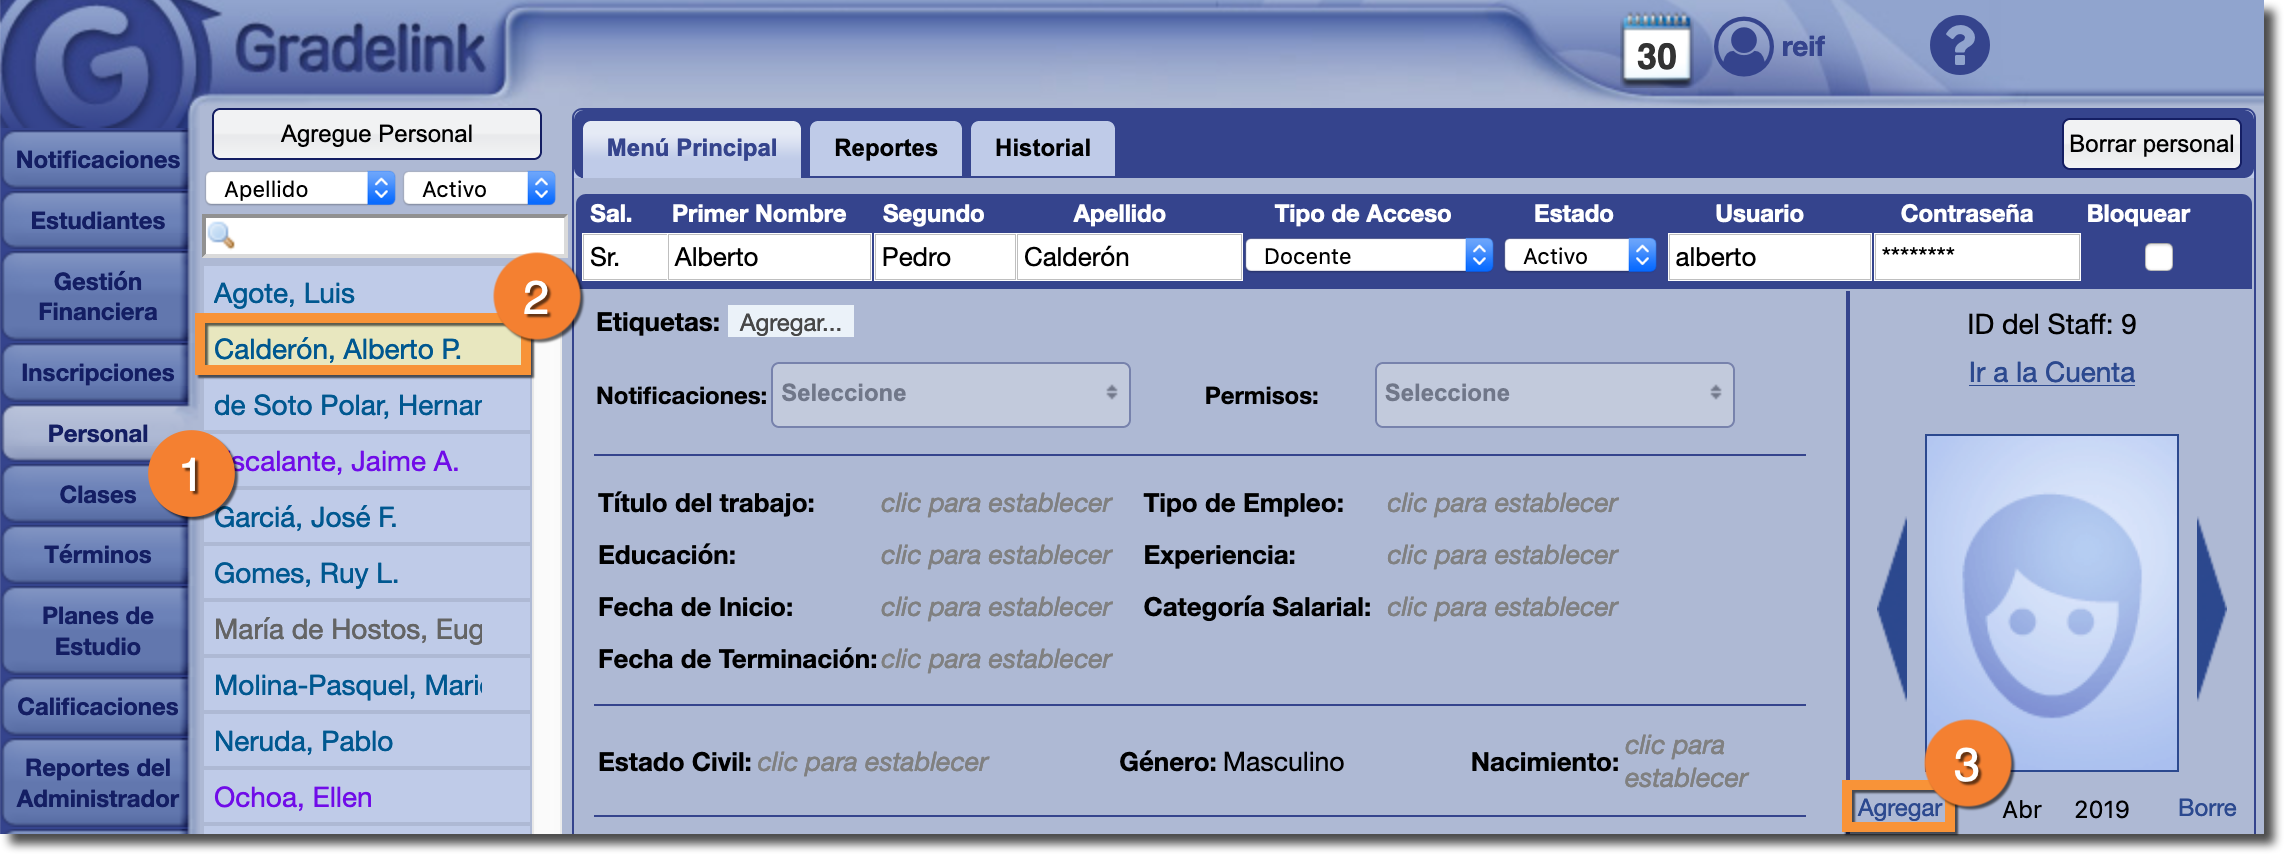Click the magnifying glass search icon

pos(221,236)
